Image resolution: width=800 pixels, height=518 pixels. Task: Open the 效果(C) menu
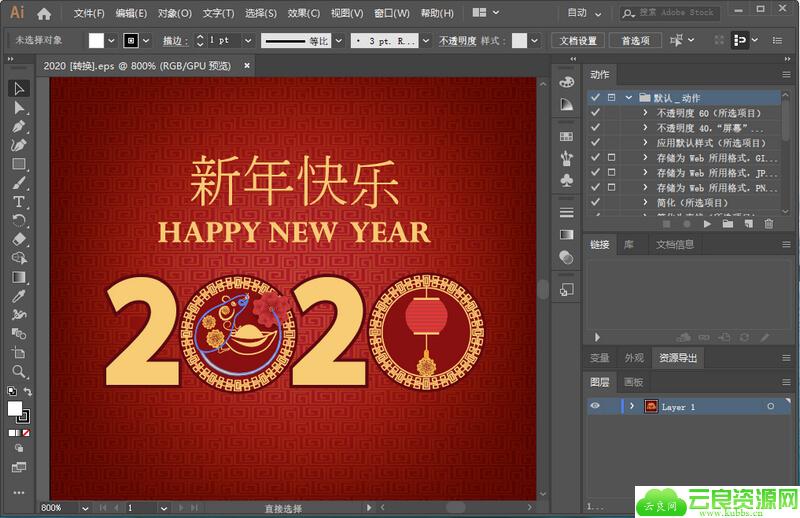click(x=303, y=13)
